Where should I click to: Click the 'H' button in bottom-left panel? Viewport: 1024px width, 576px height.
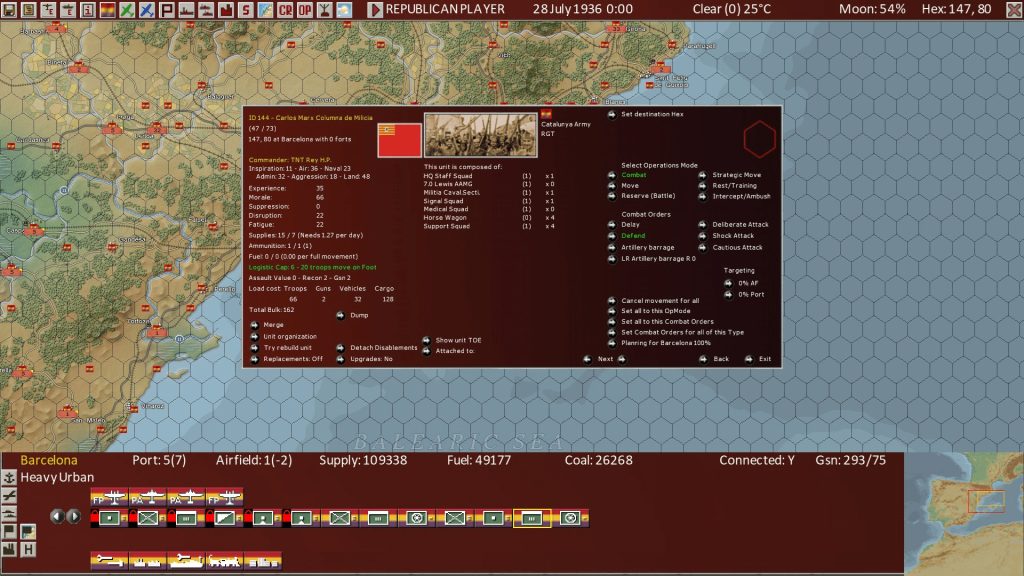pos(28,549)
